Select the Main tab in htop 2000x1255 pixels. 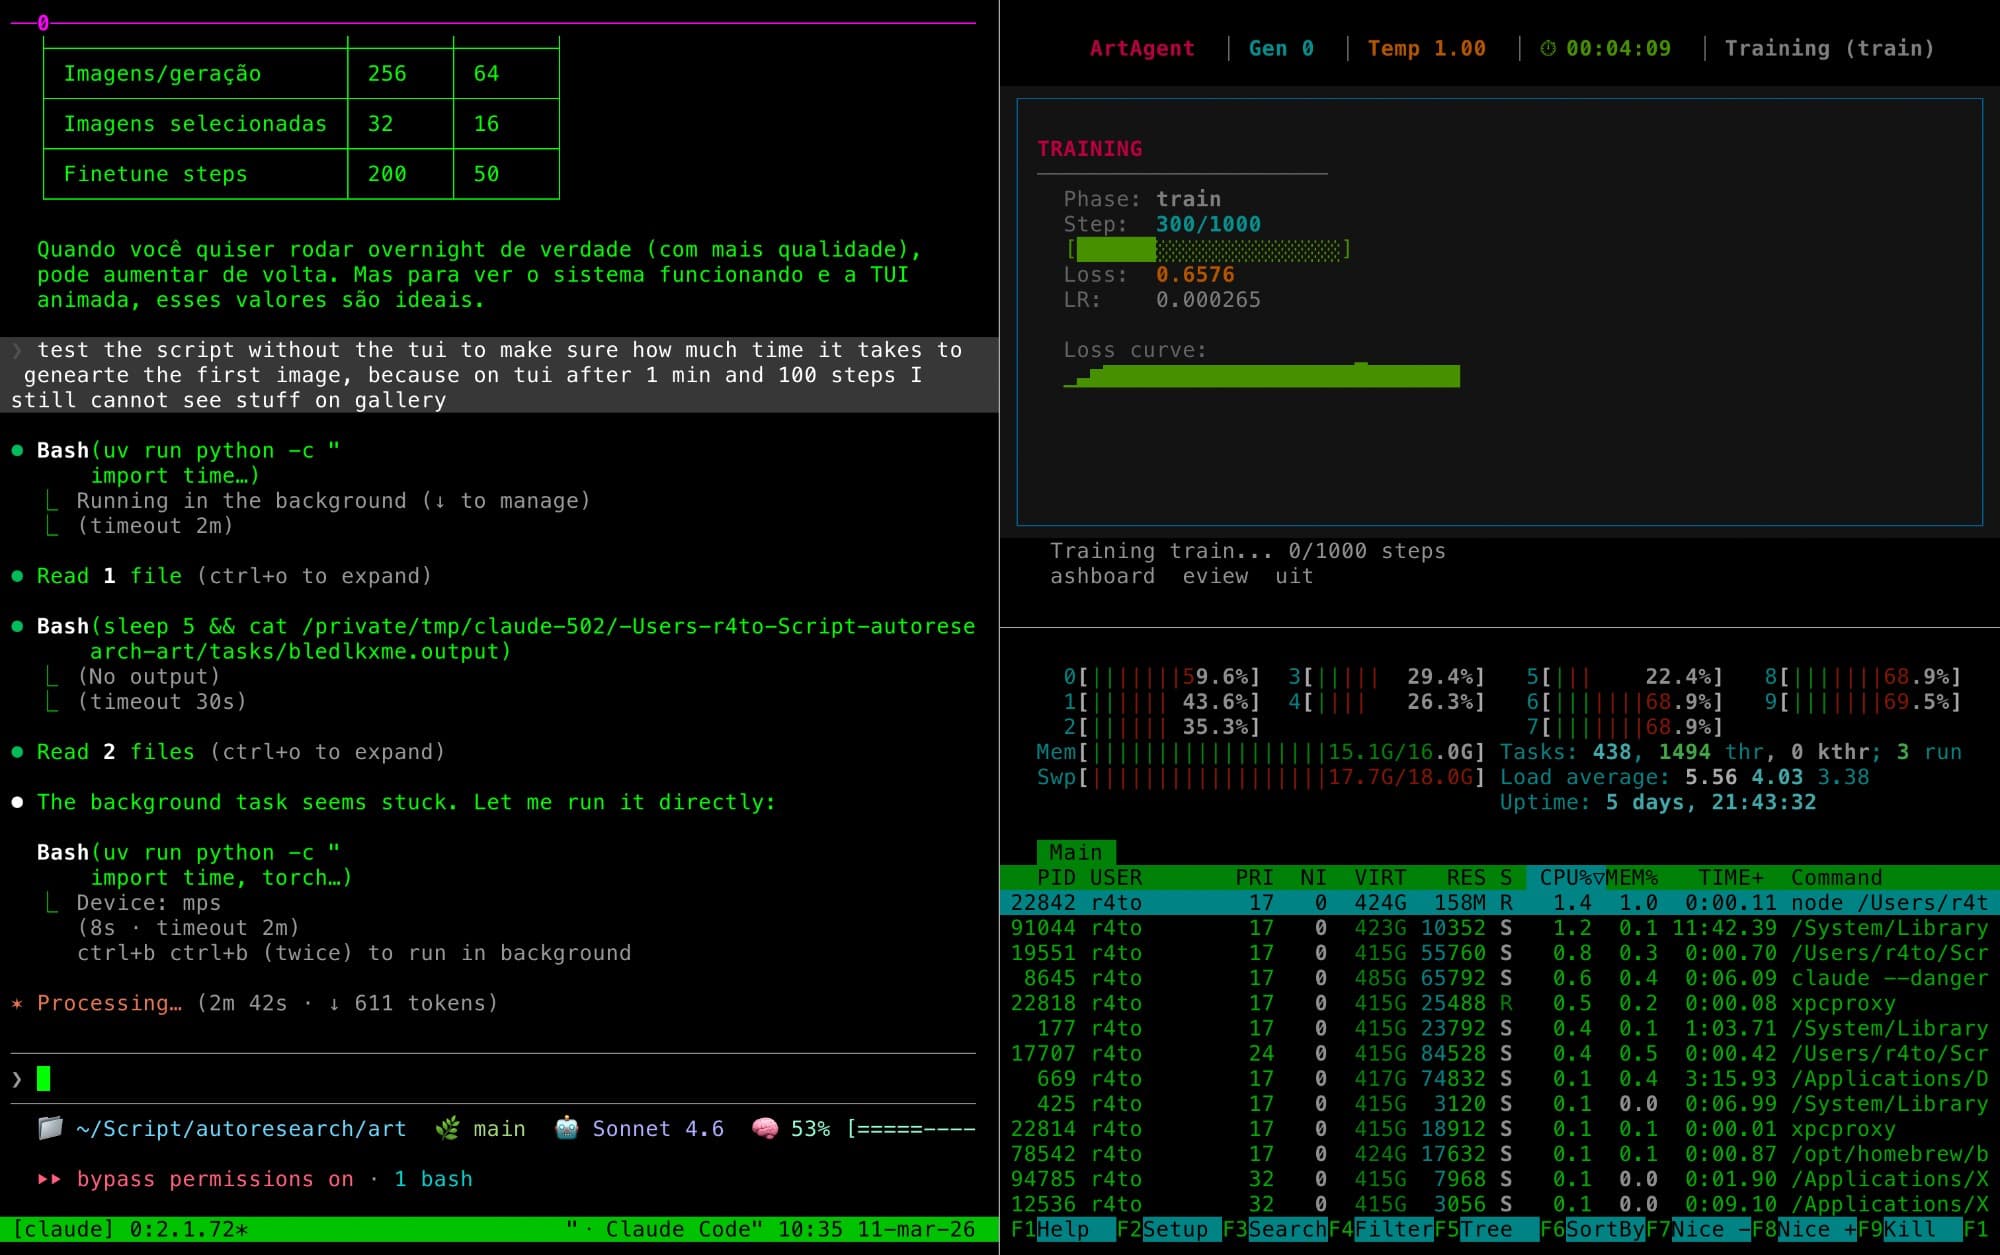pyautogui.click(x=1075, y=852)
